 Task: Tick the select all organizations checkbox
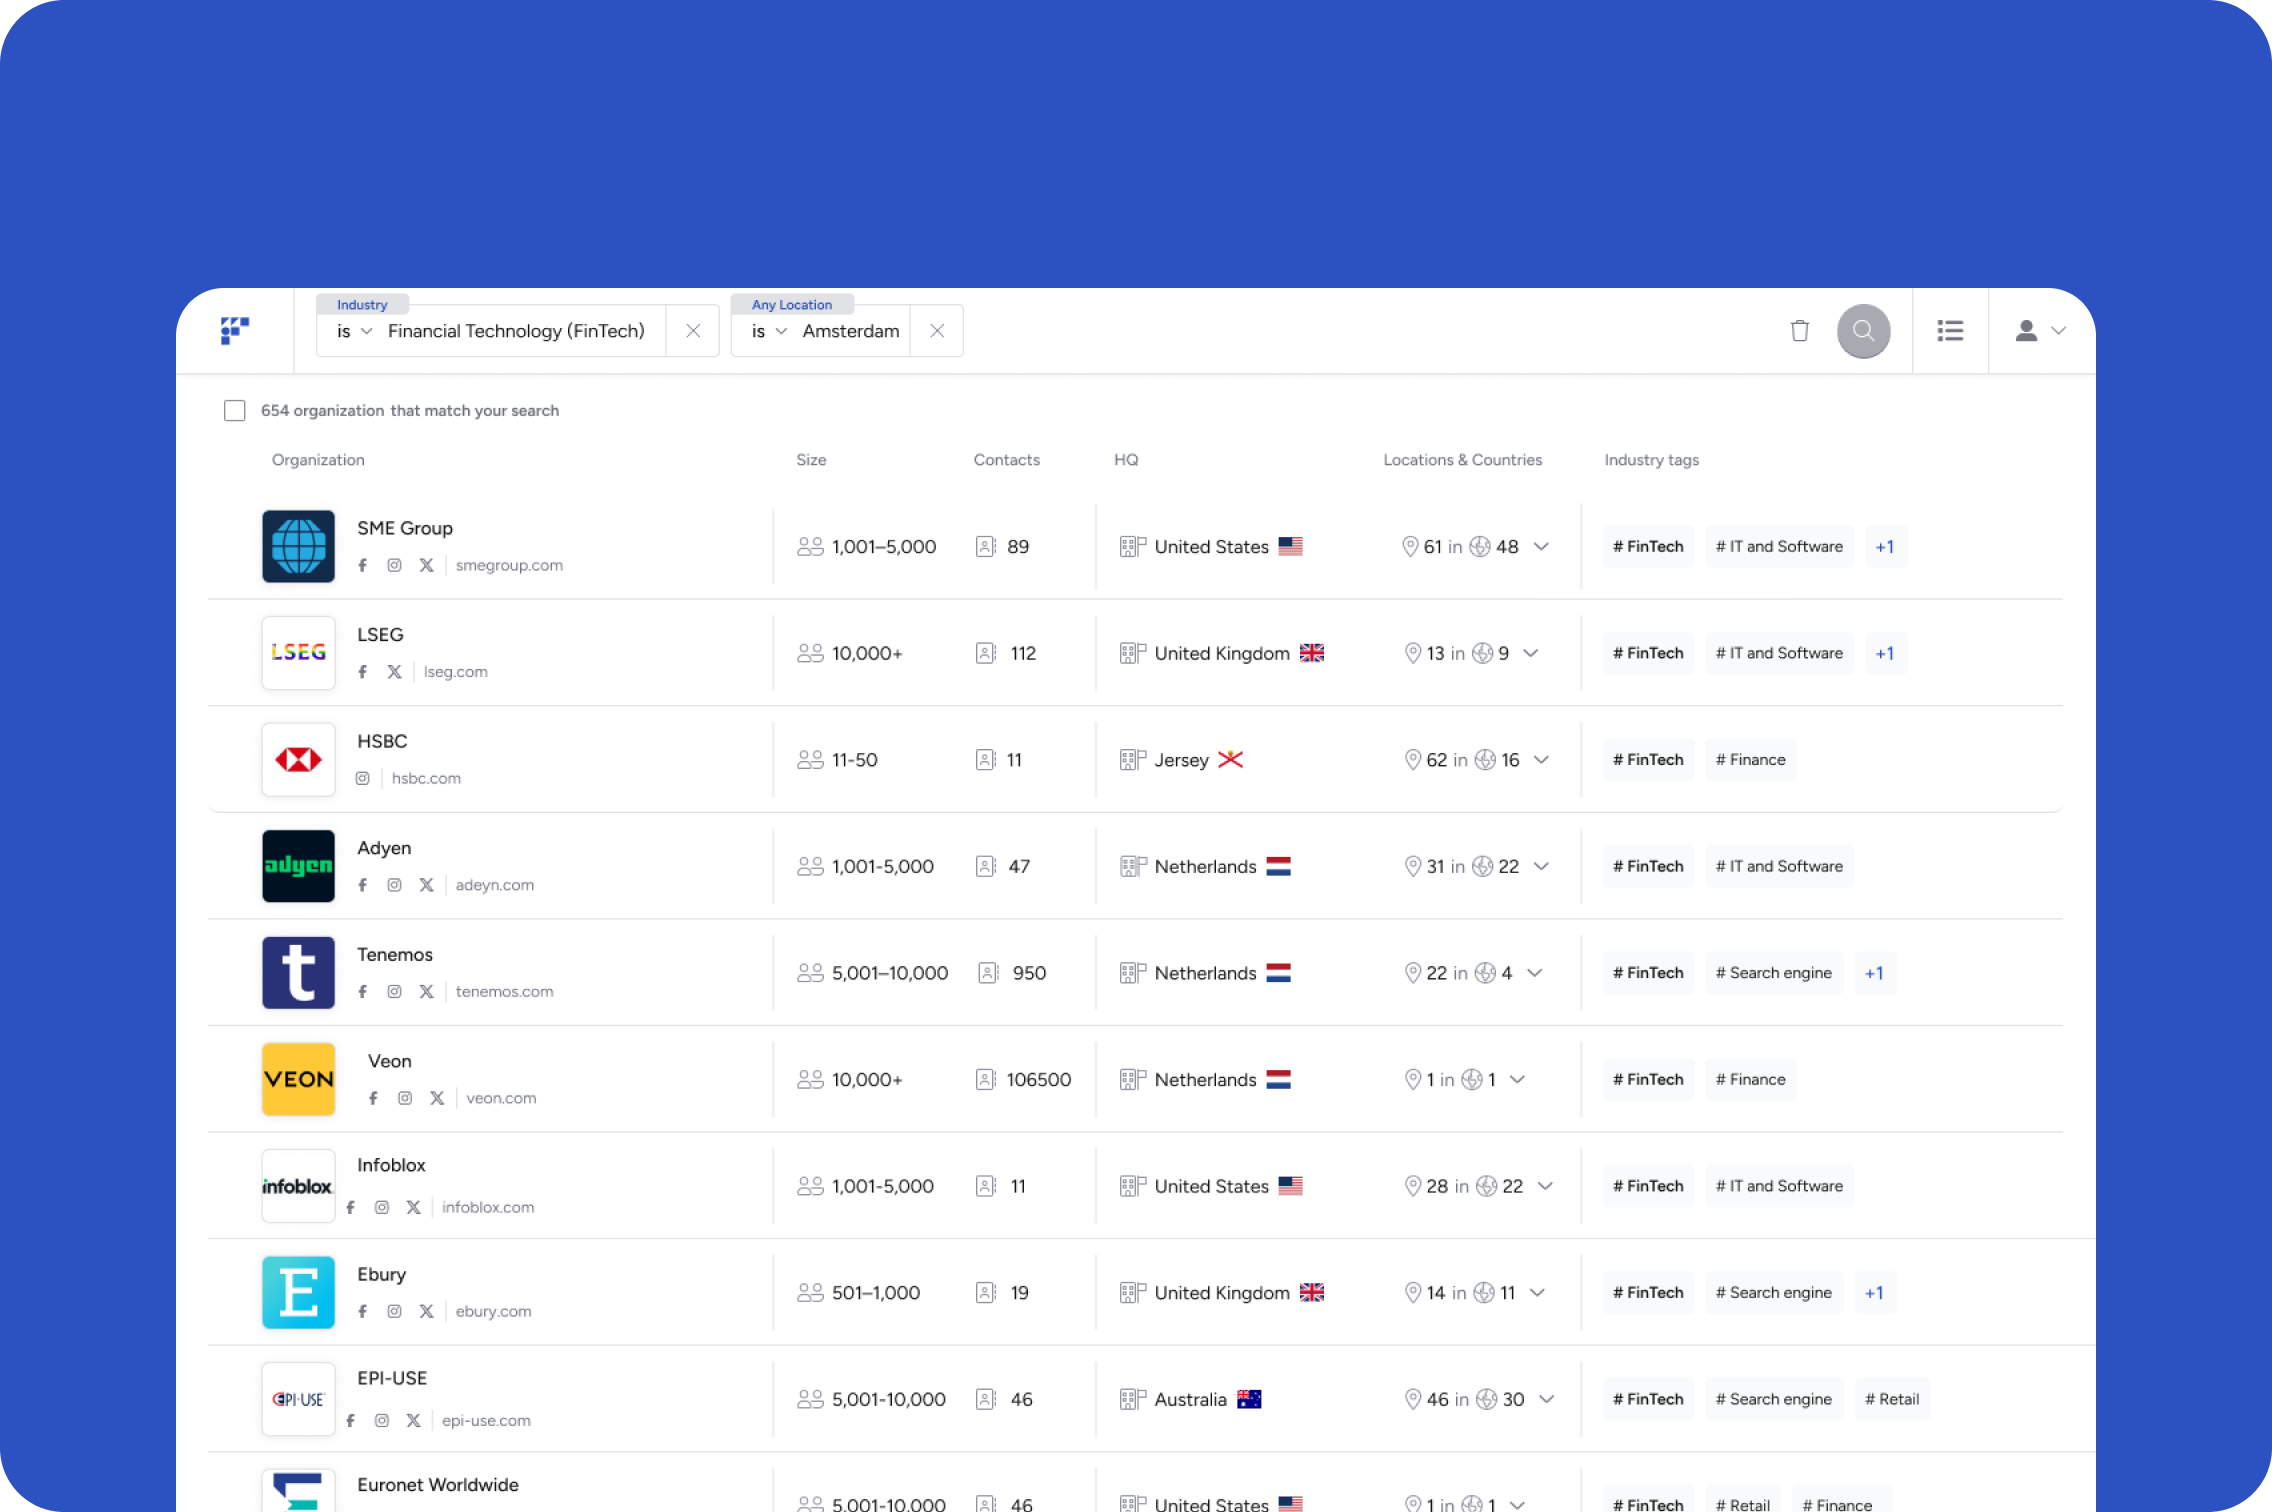coord(235,411)
